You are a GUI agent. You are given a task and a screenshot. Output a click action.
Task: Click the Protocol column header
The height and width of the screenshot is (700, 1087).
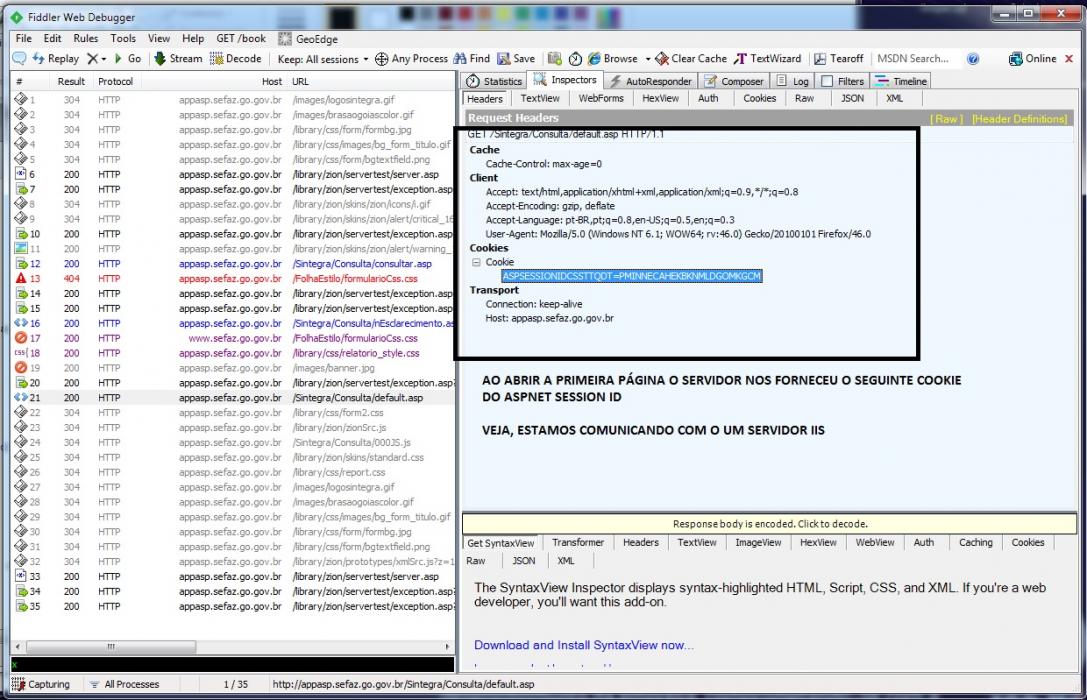(115, 81)
